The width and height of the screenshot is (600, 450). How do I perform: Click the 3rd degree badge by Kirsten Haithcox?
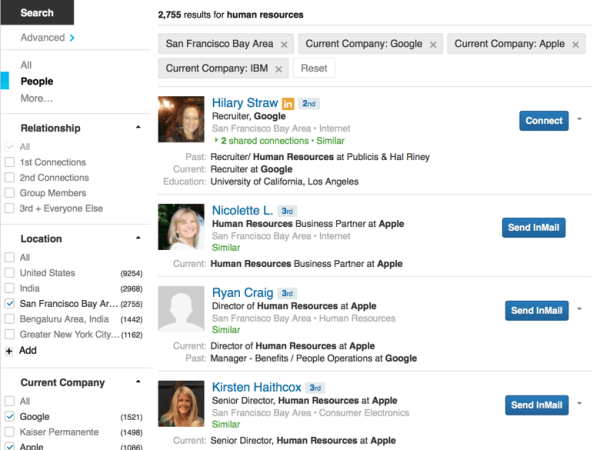315,388
